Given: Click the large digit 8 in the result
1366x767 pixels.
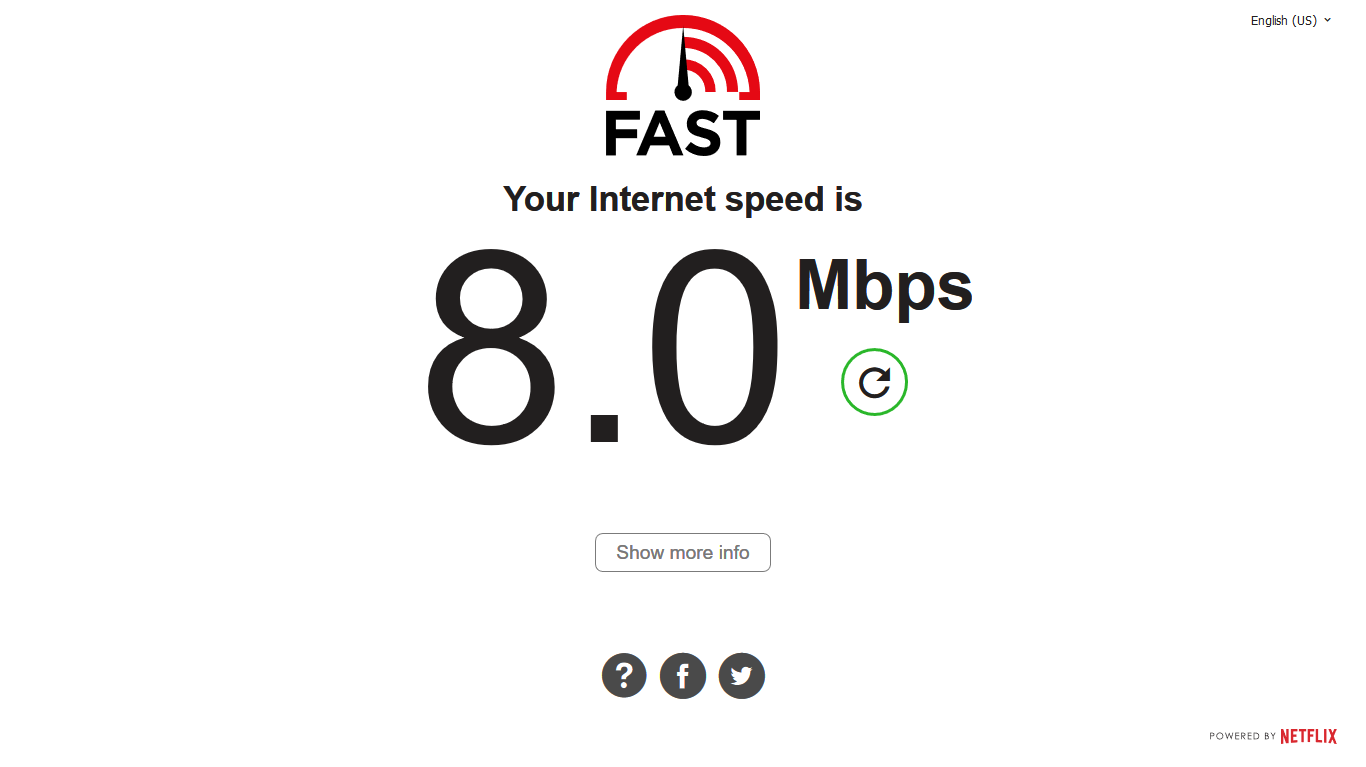Looking at the screenshot, I should point(489,345).
